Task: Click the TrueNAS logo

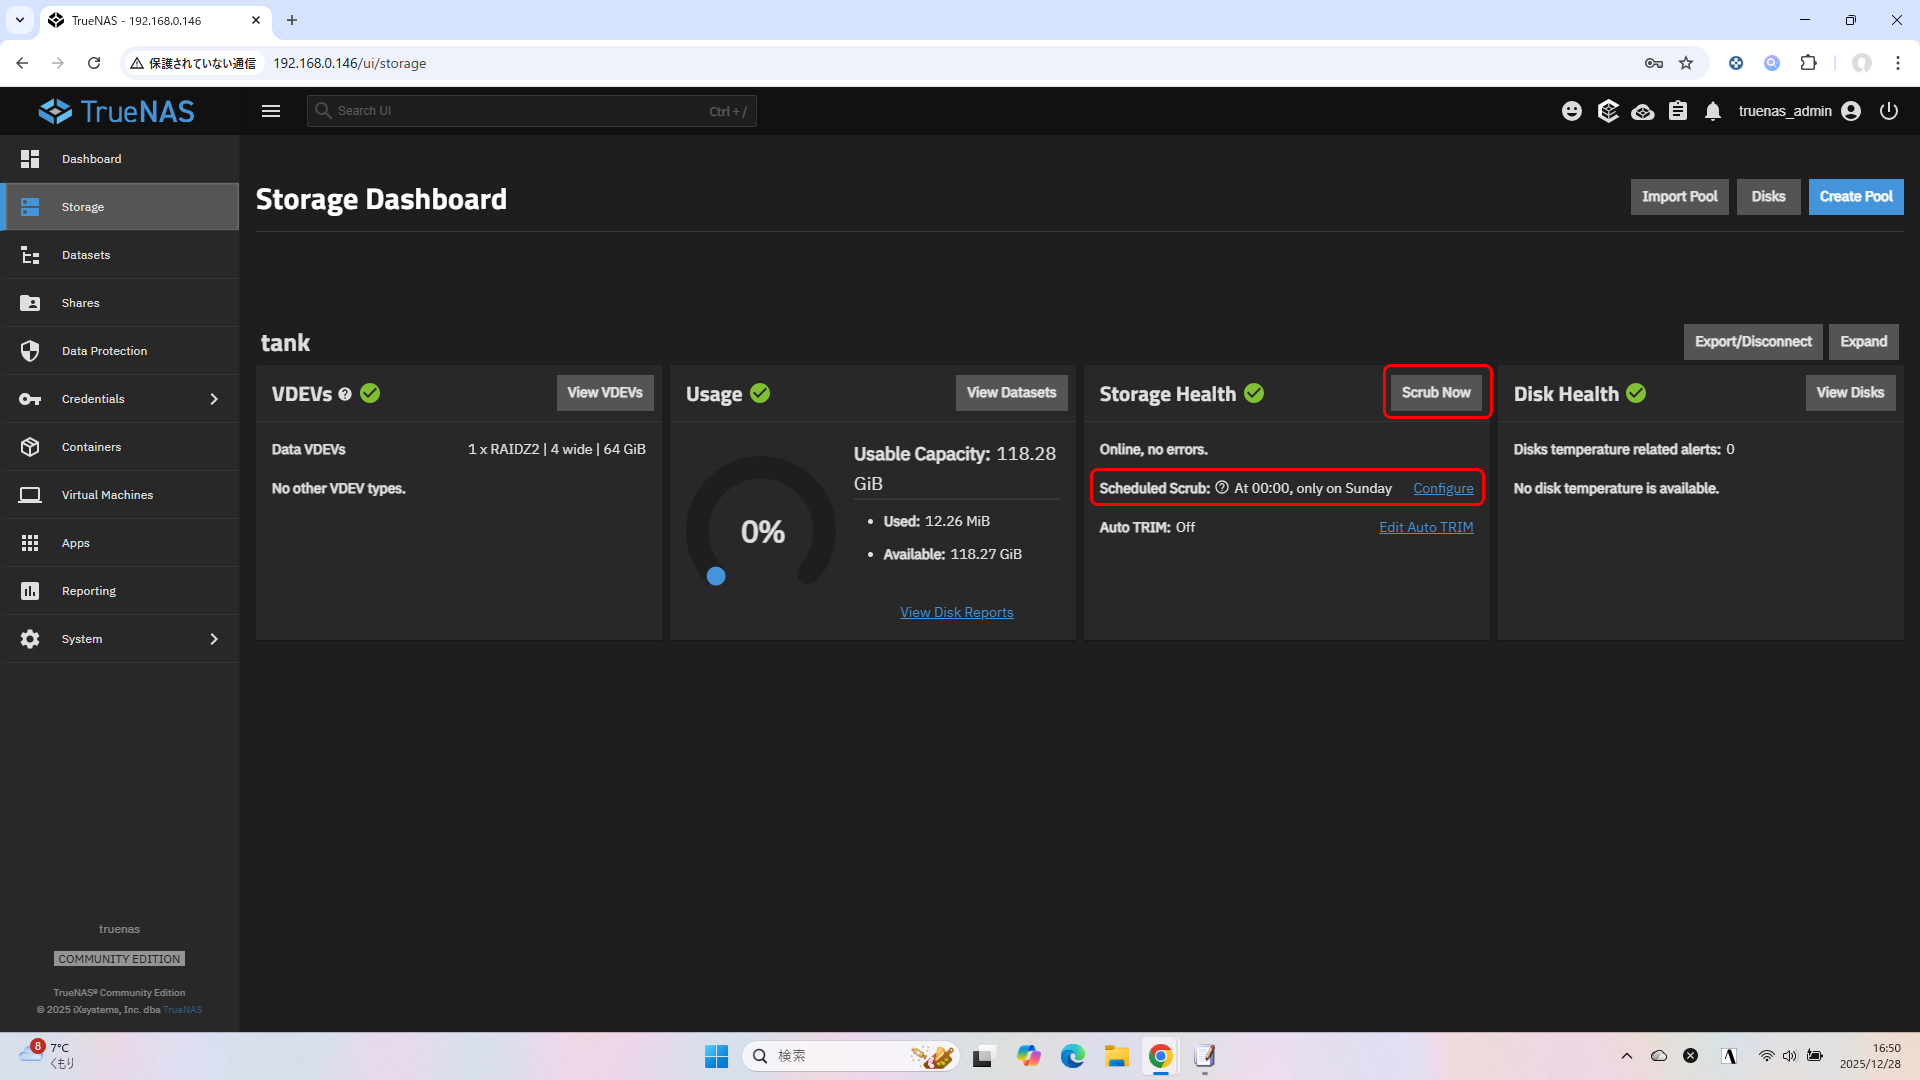Action: point(117,111)
